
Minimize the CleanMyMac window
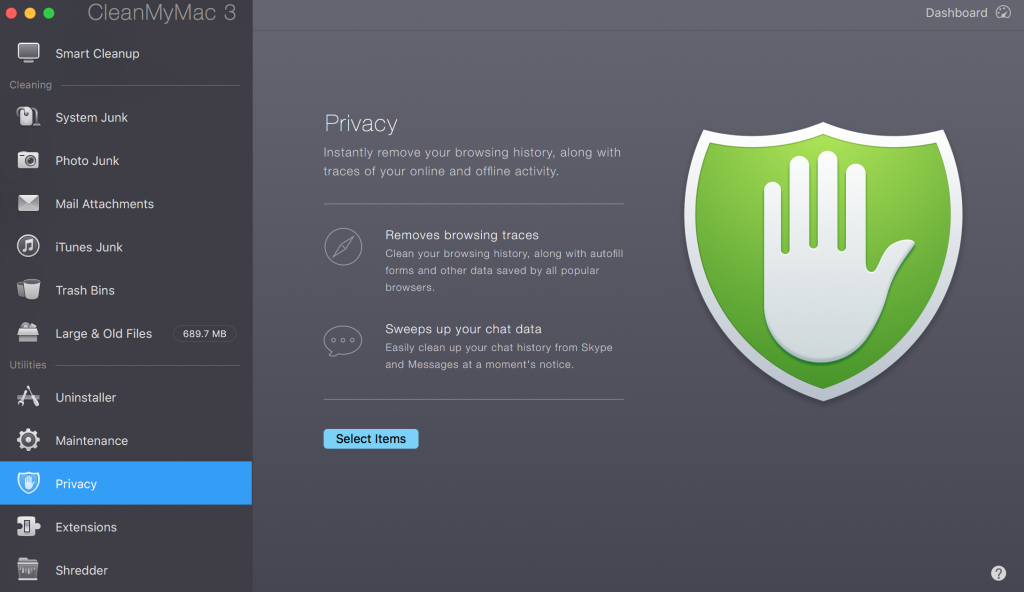[30, 12]
